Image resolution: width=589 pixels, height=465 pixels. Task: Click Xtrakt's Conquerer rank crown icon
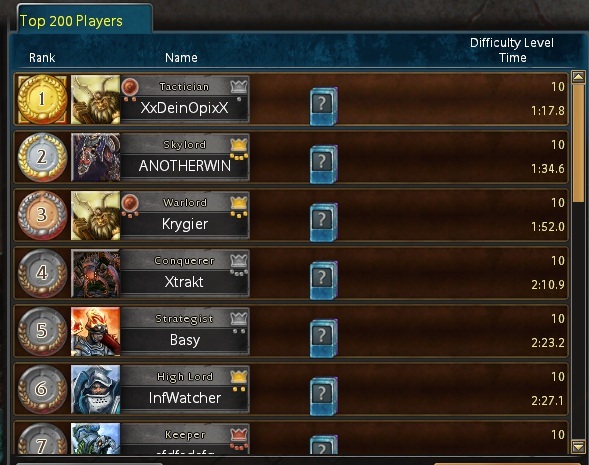(x=239, y=260)
